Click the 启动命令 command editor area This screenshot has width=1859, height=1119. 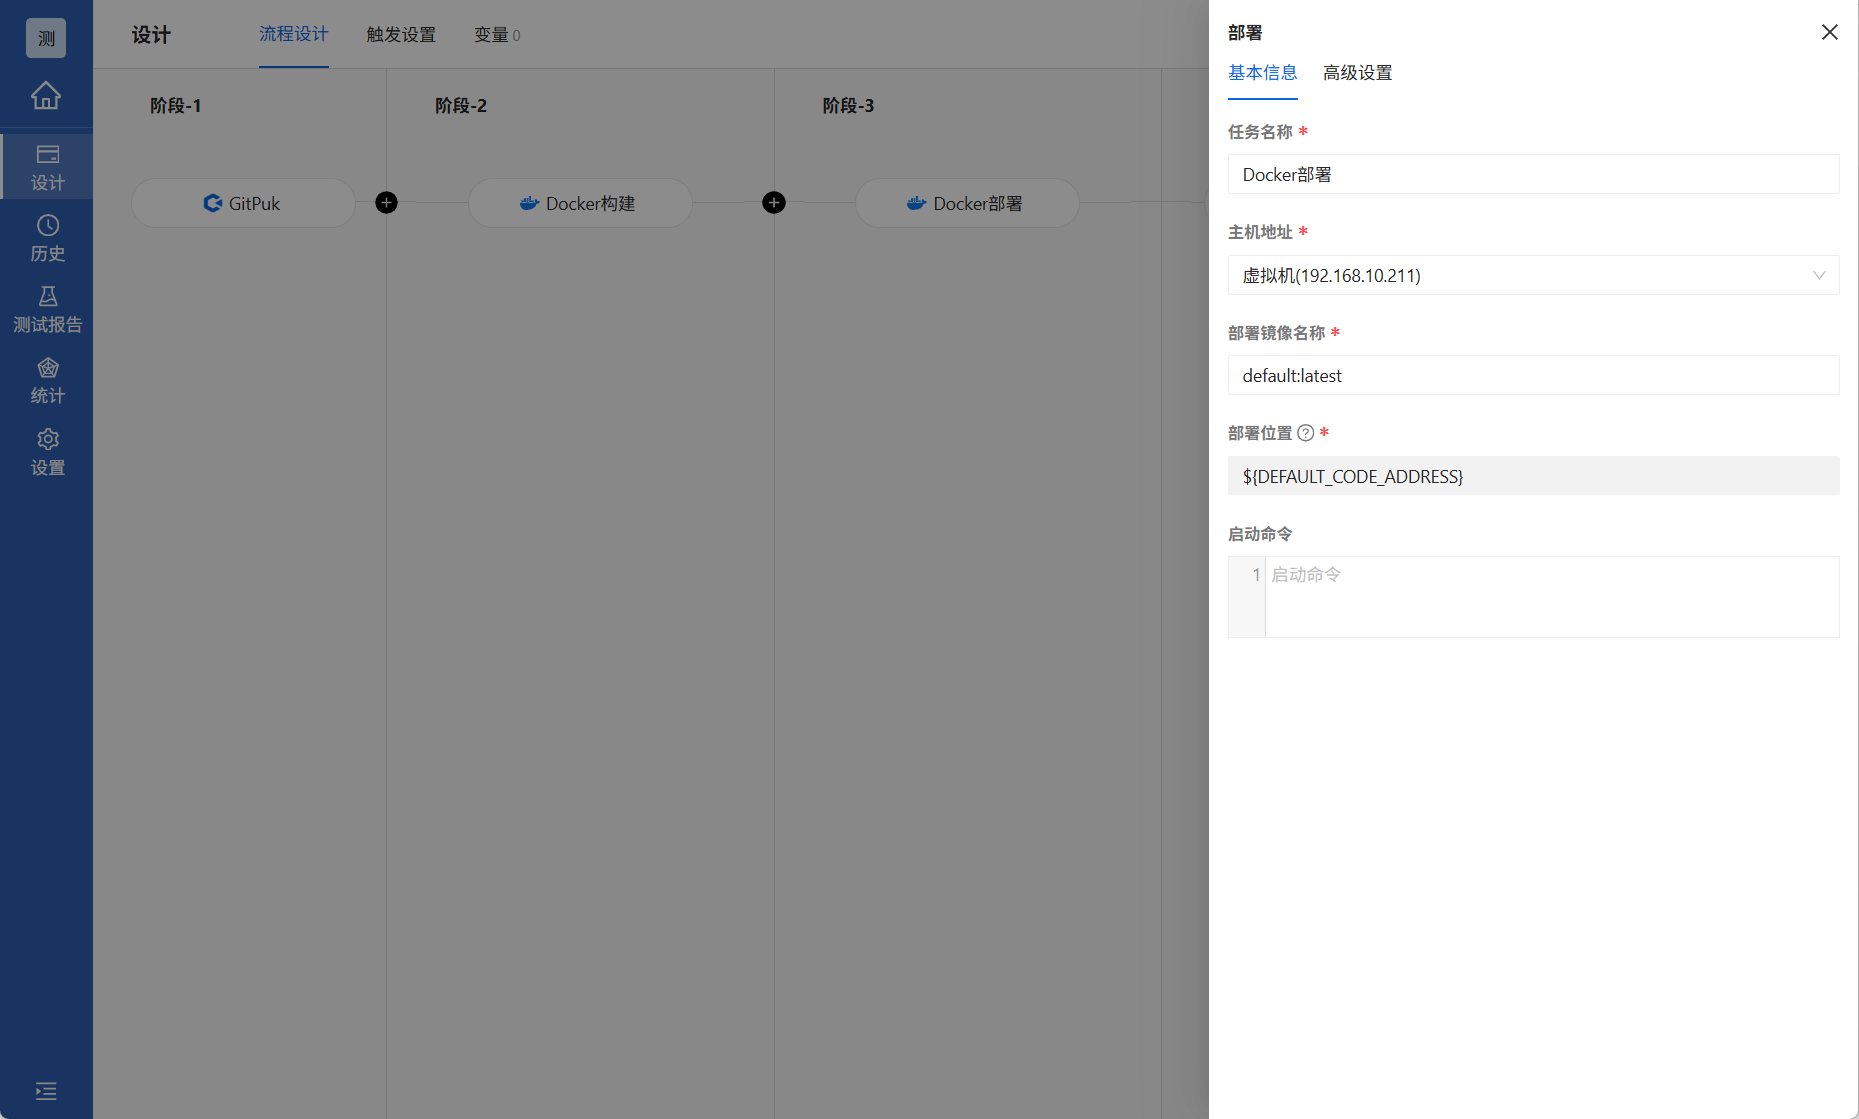(x=1550, y=596)
